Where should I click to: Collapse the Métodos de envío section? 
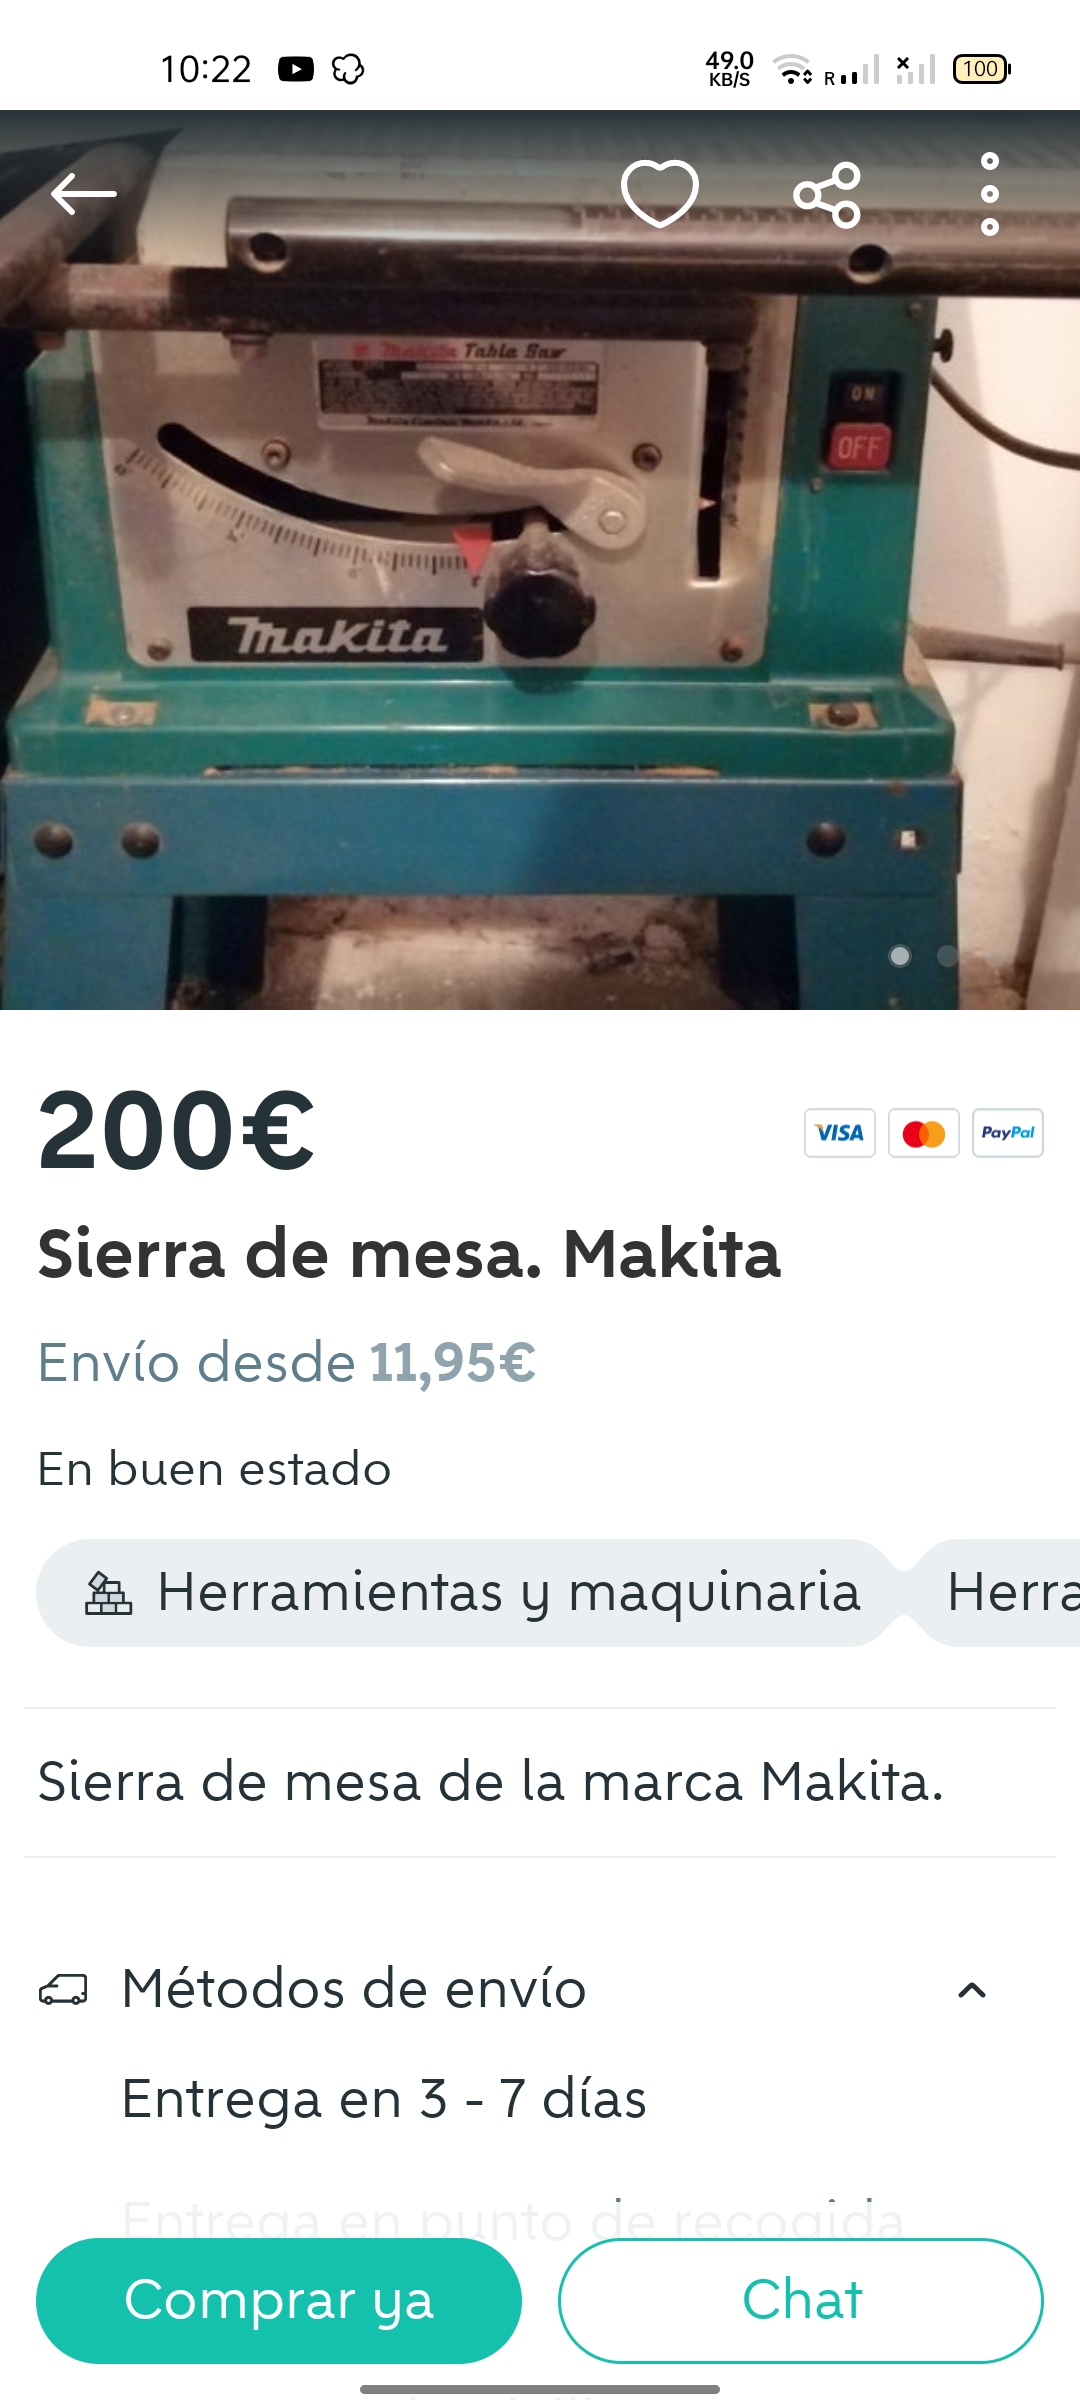tap(972, 1990)
